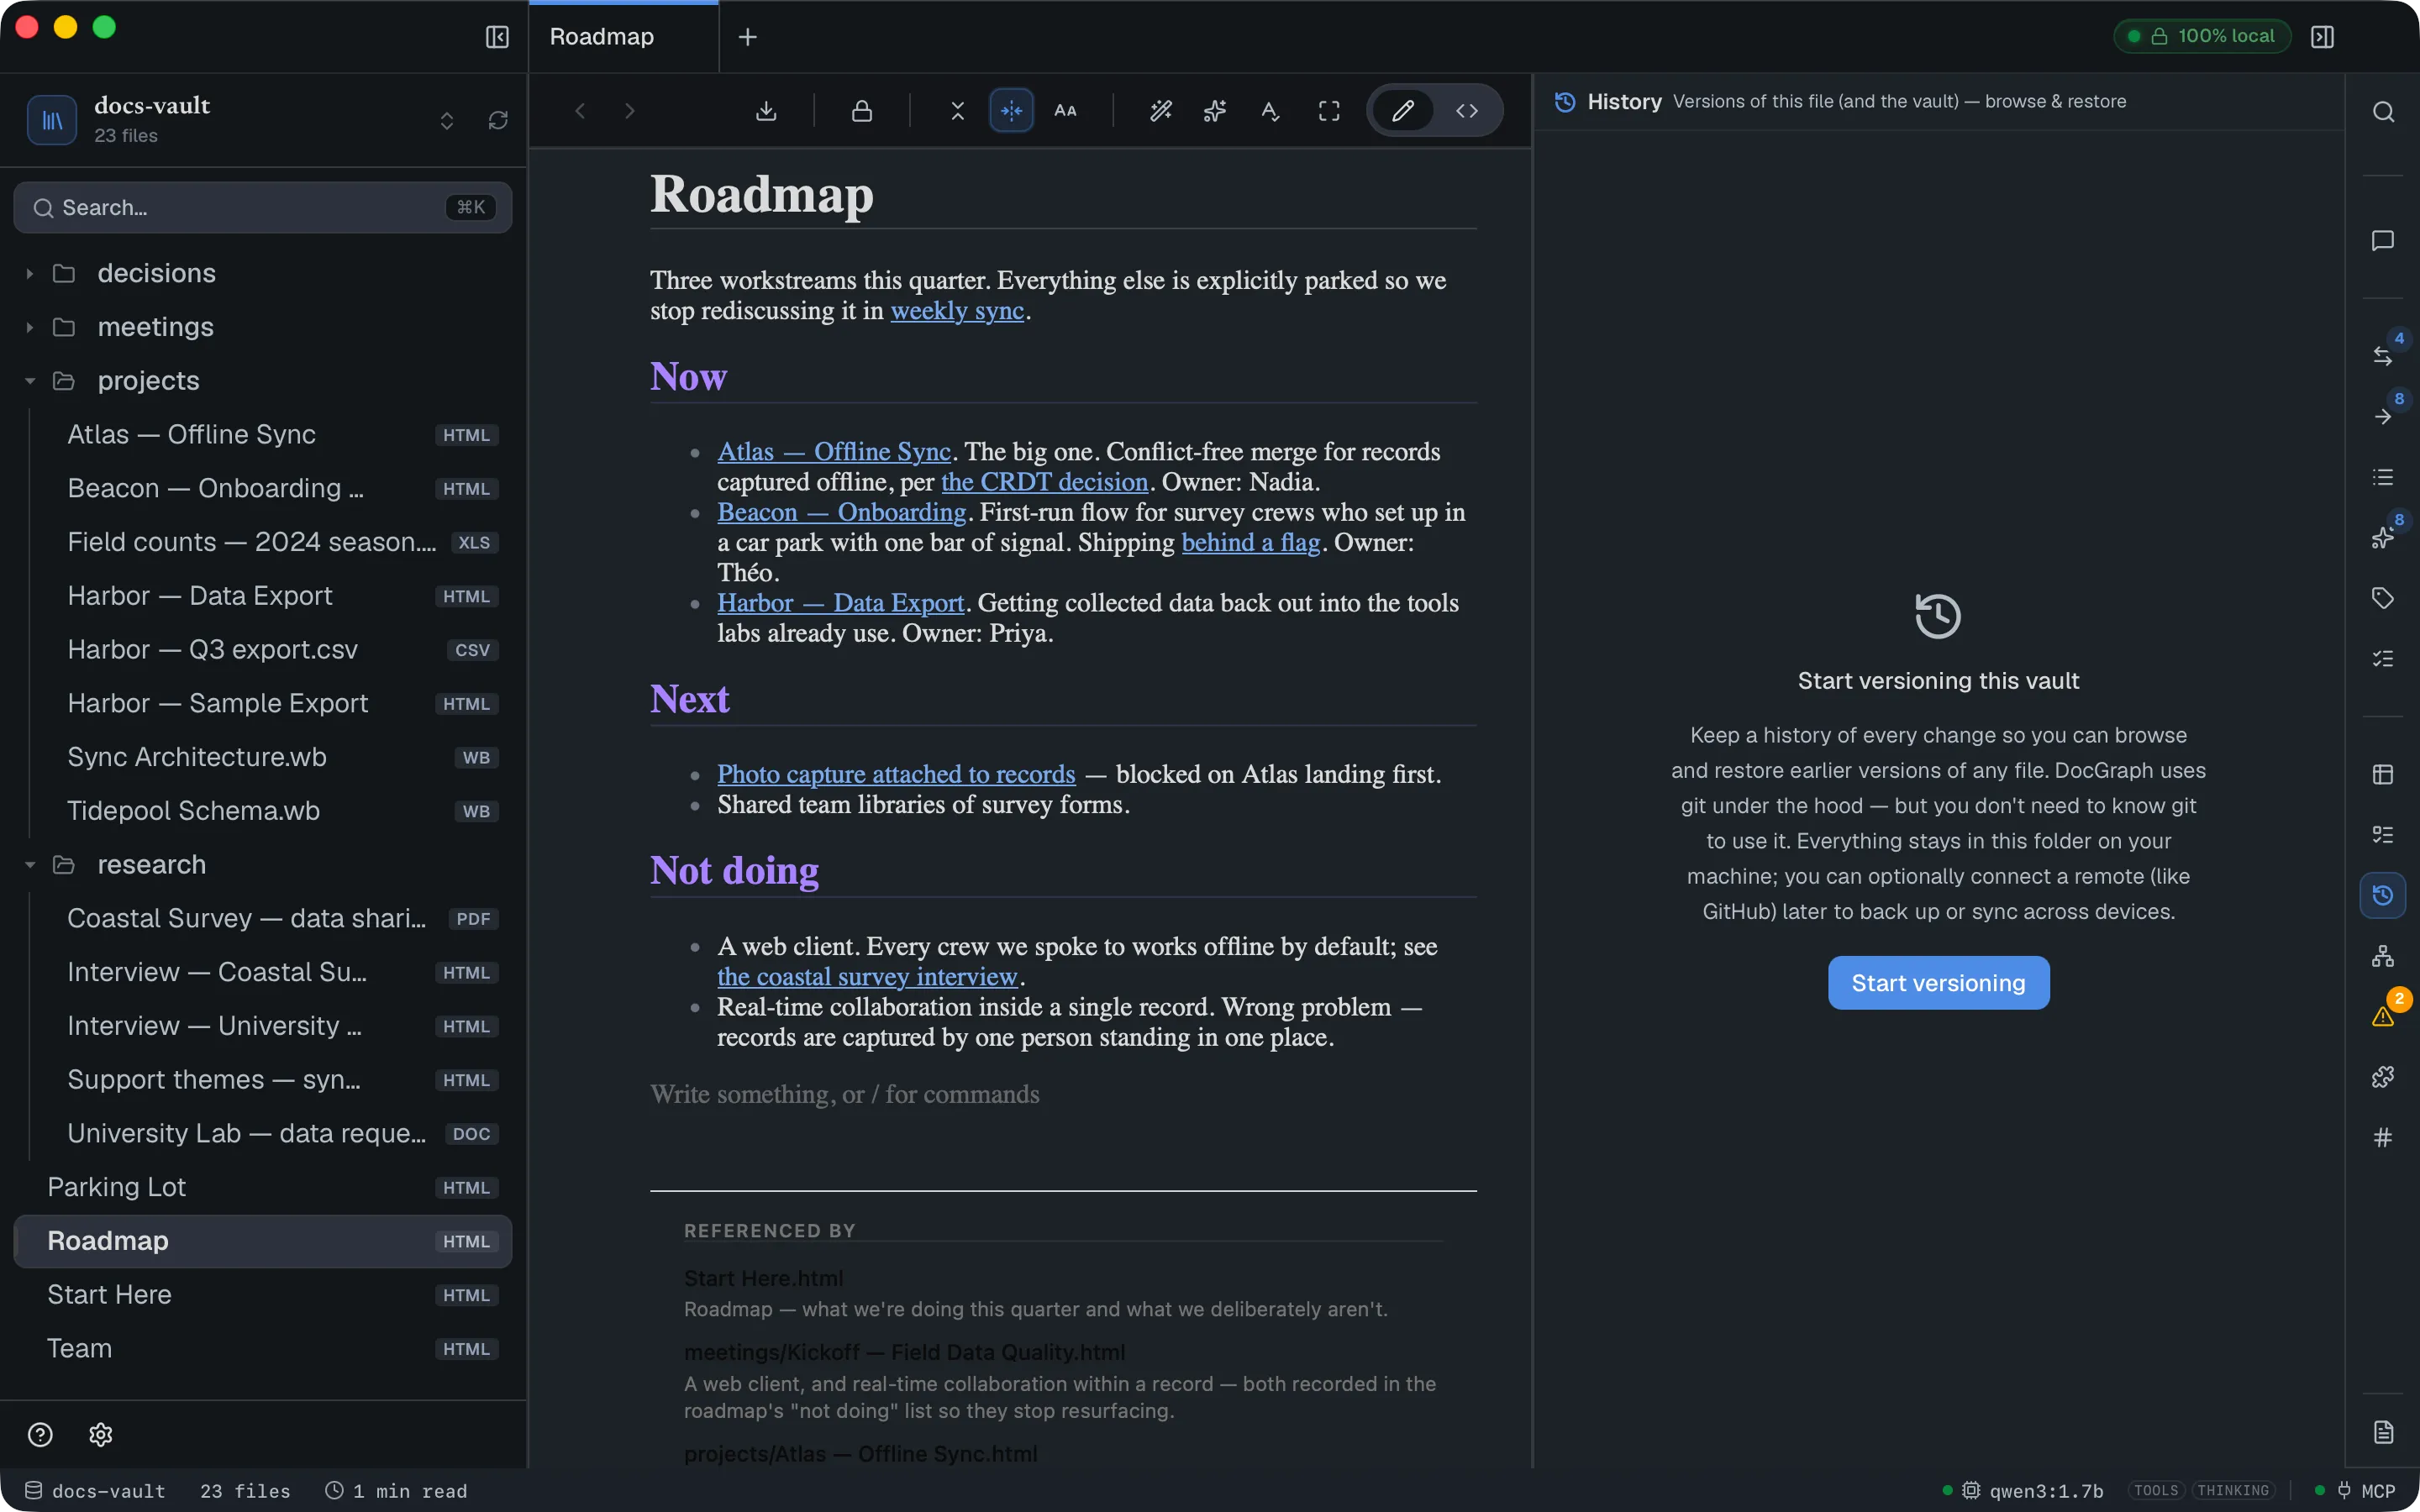This screenshot has height=1512, width=2420.
Task: Open the table layout panel icon
Action: click(2383, 774)
